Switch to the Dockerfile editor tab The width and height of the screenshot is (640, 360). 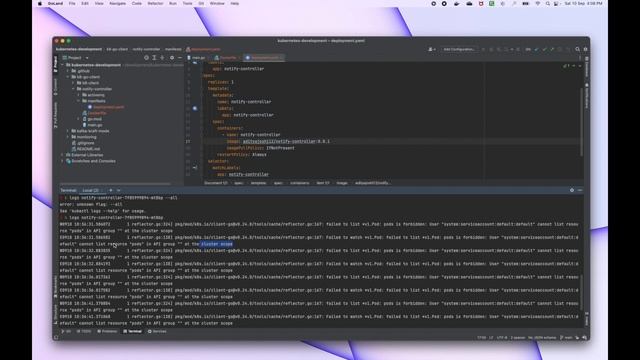point(226,58)
